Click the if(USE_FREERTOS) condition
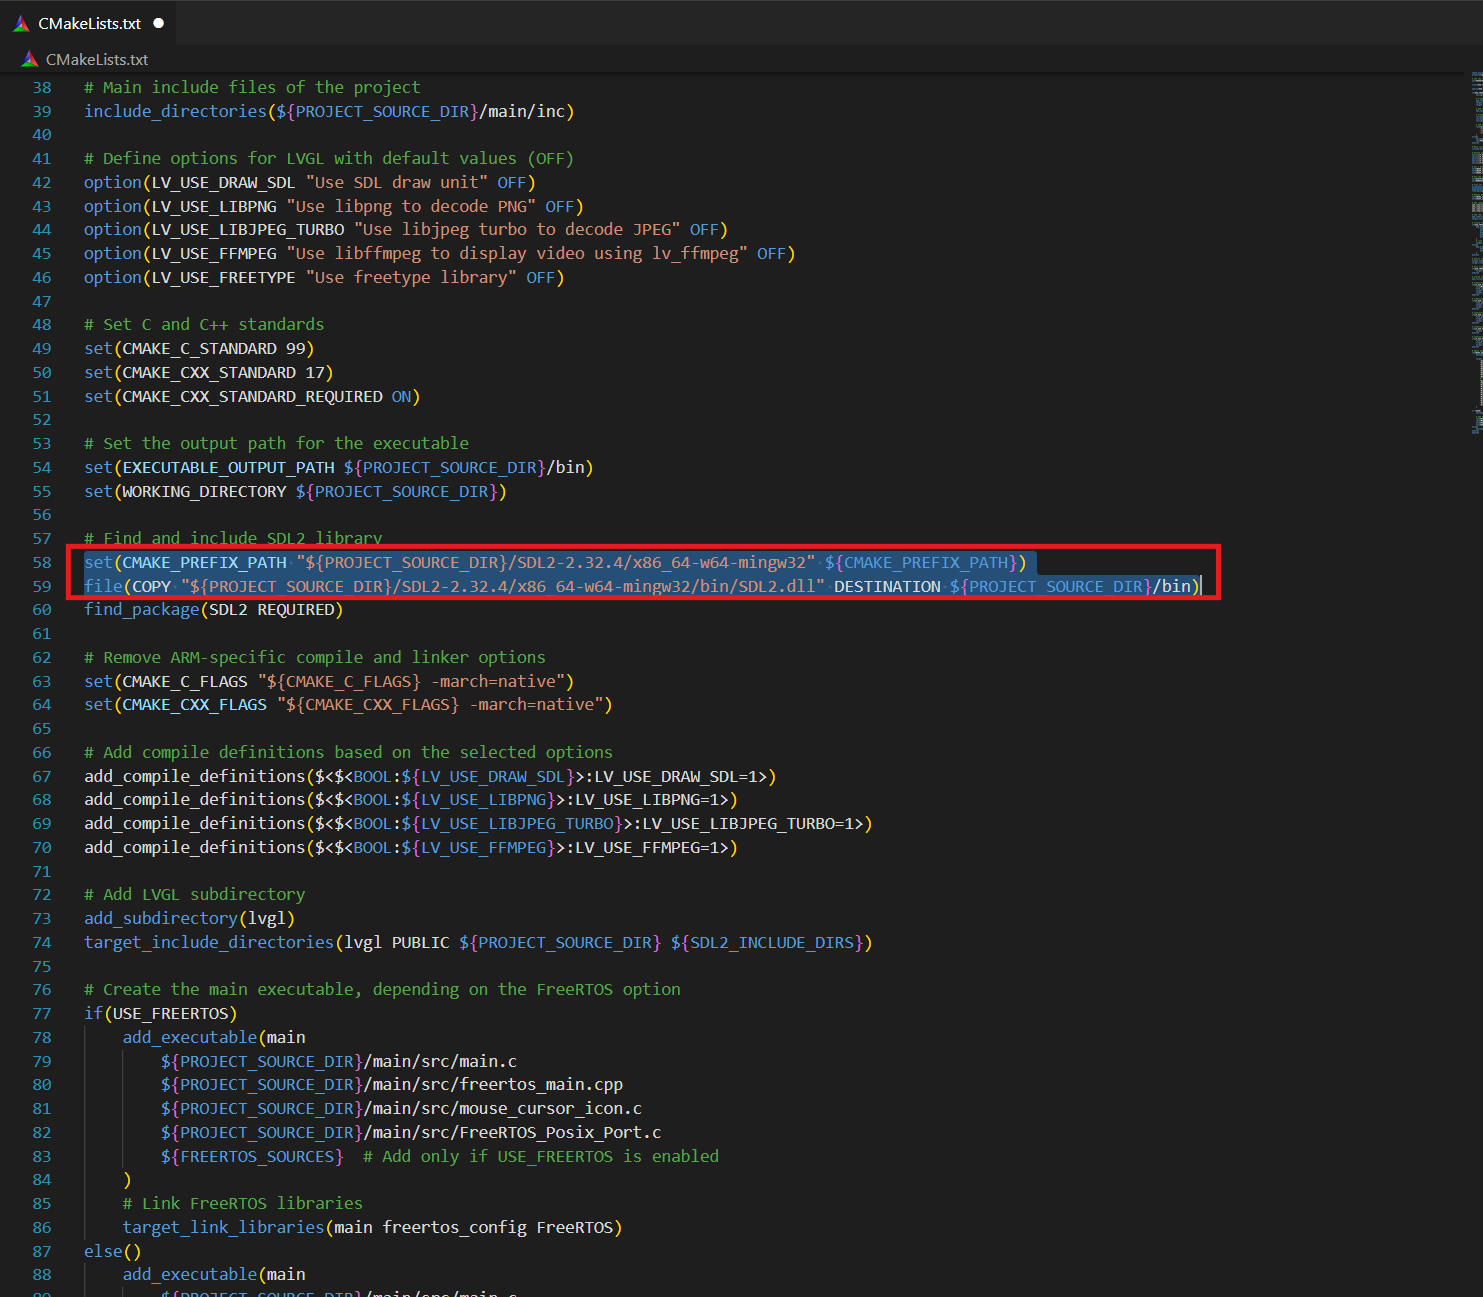This screenshot has width=1483, height=1297. tap(160, 1013)
